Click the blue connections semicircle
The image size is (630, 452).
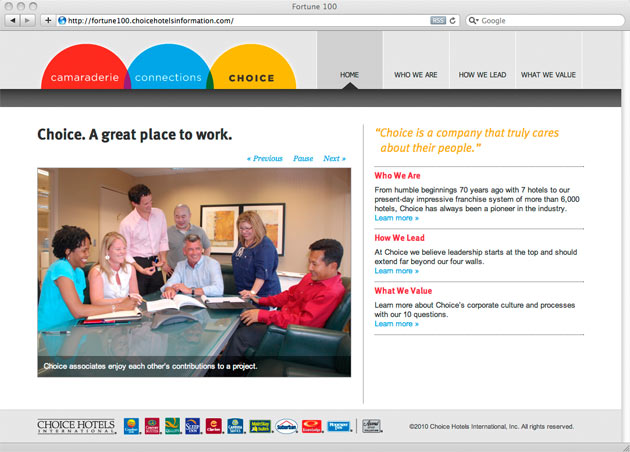[168, 68]
